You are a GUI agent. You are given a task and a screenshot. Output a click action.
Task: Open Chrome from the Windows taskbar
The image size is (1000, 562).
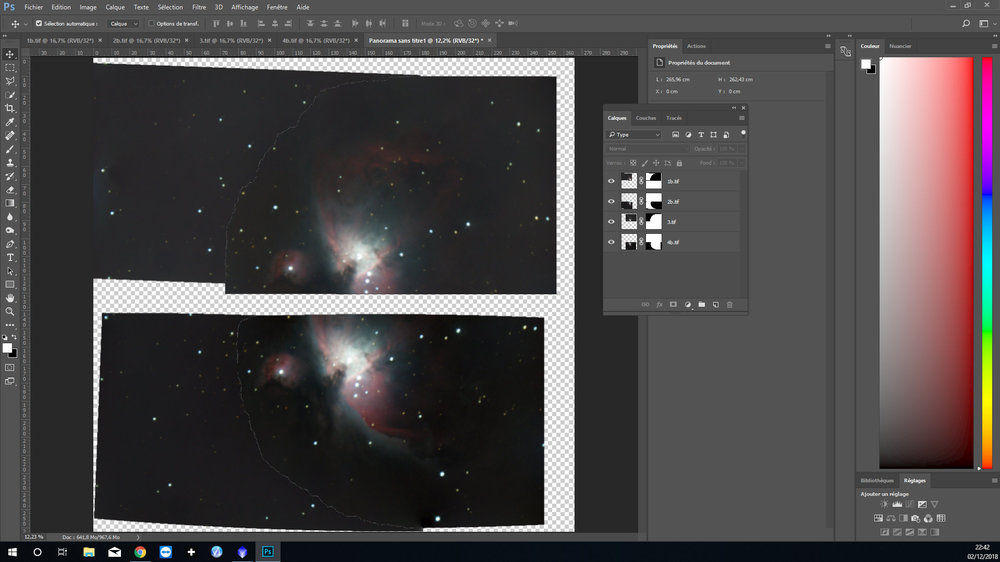(140, 552)
